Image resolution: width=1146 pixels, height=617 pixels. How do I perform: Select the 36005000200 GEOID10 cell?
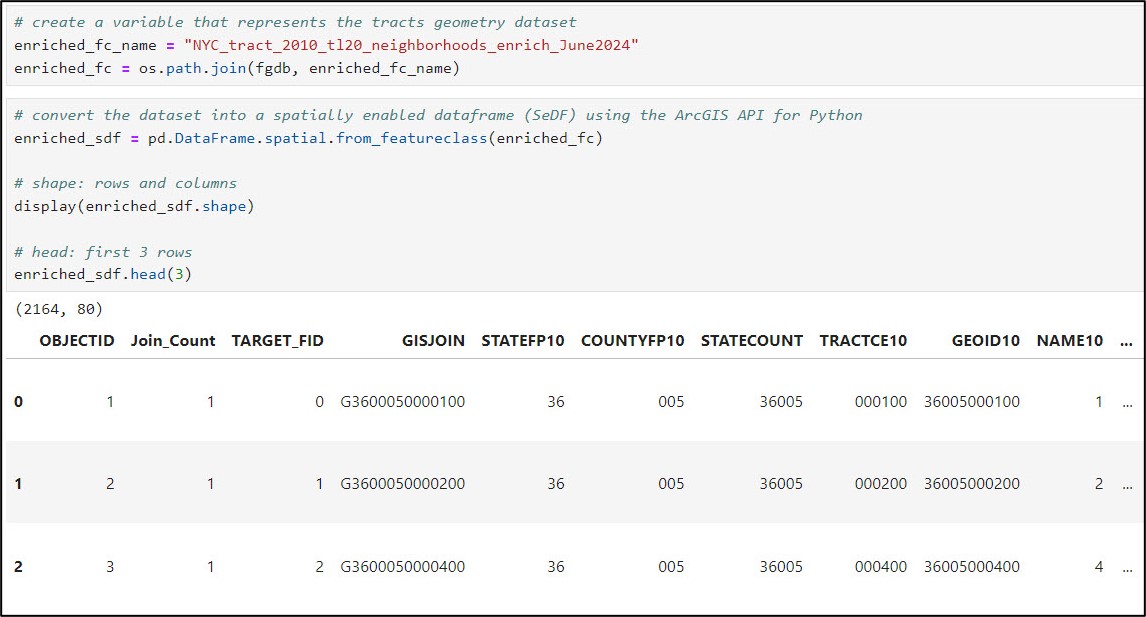tap(972, 484)
